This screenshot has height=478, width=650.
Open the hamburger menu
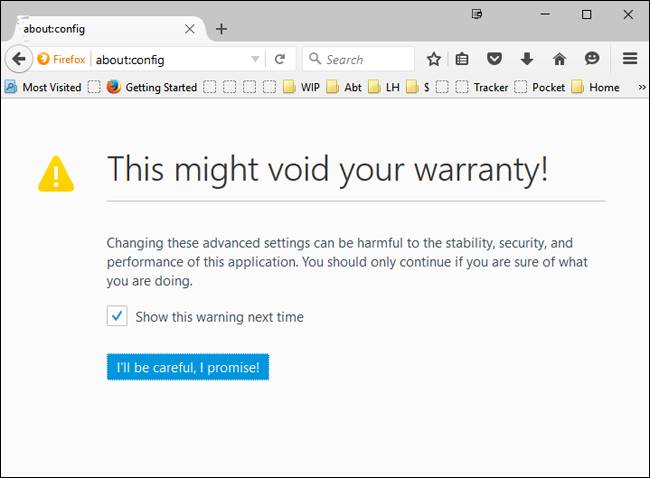click(630, 58)
